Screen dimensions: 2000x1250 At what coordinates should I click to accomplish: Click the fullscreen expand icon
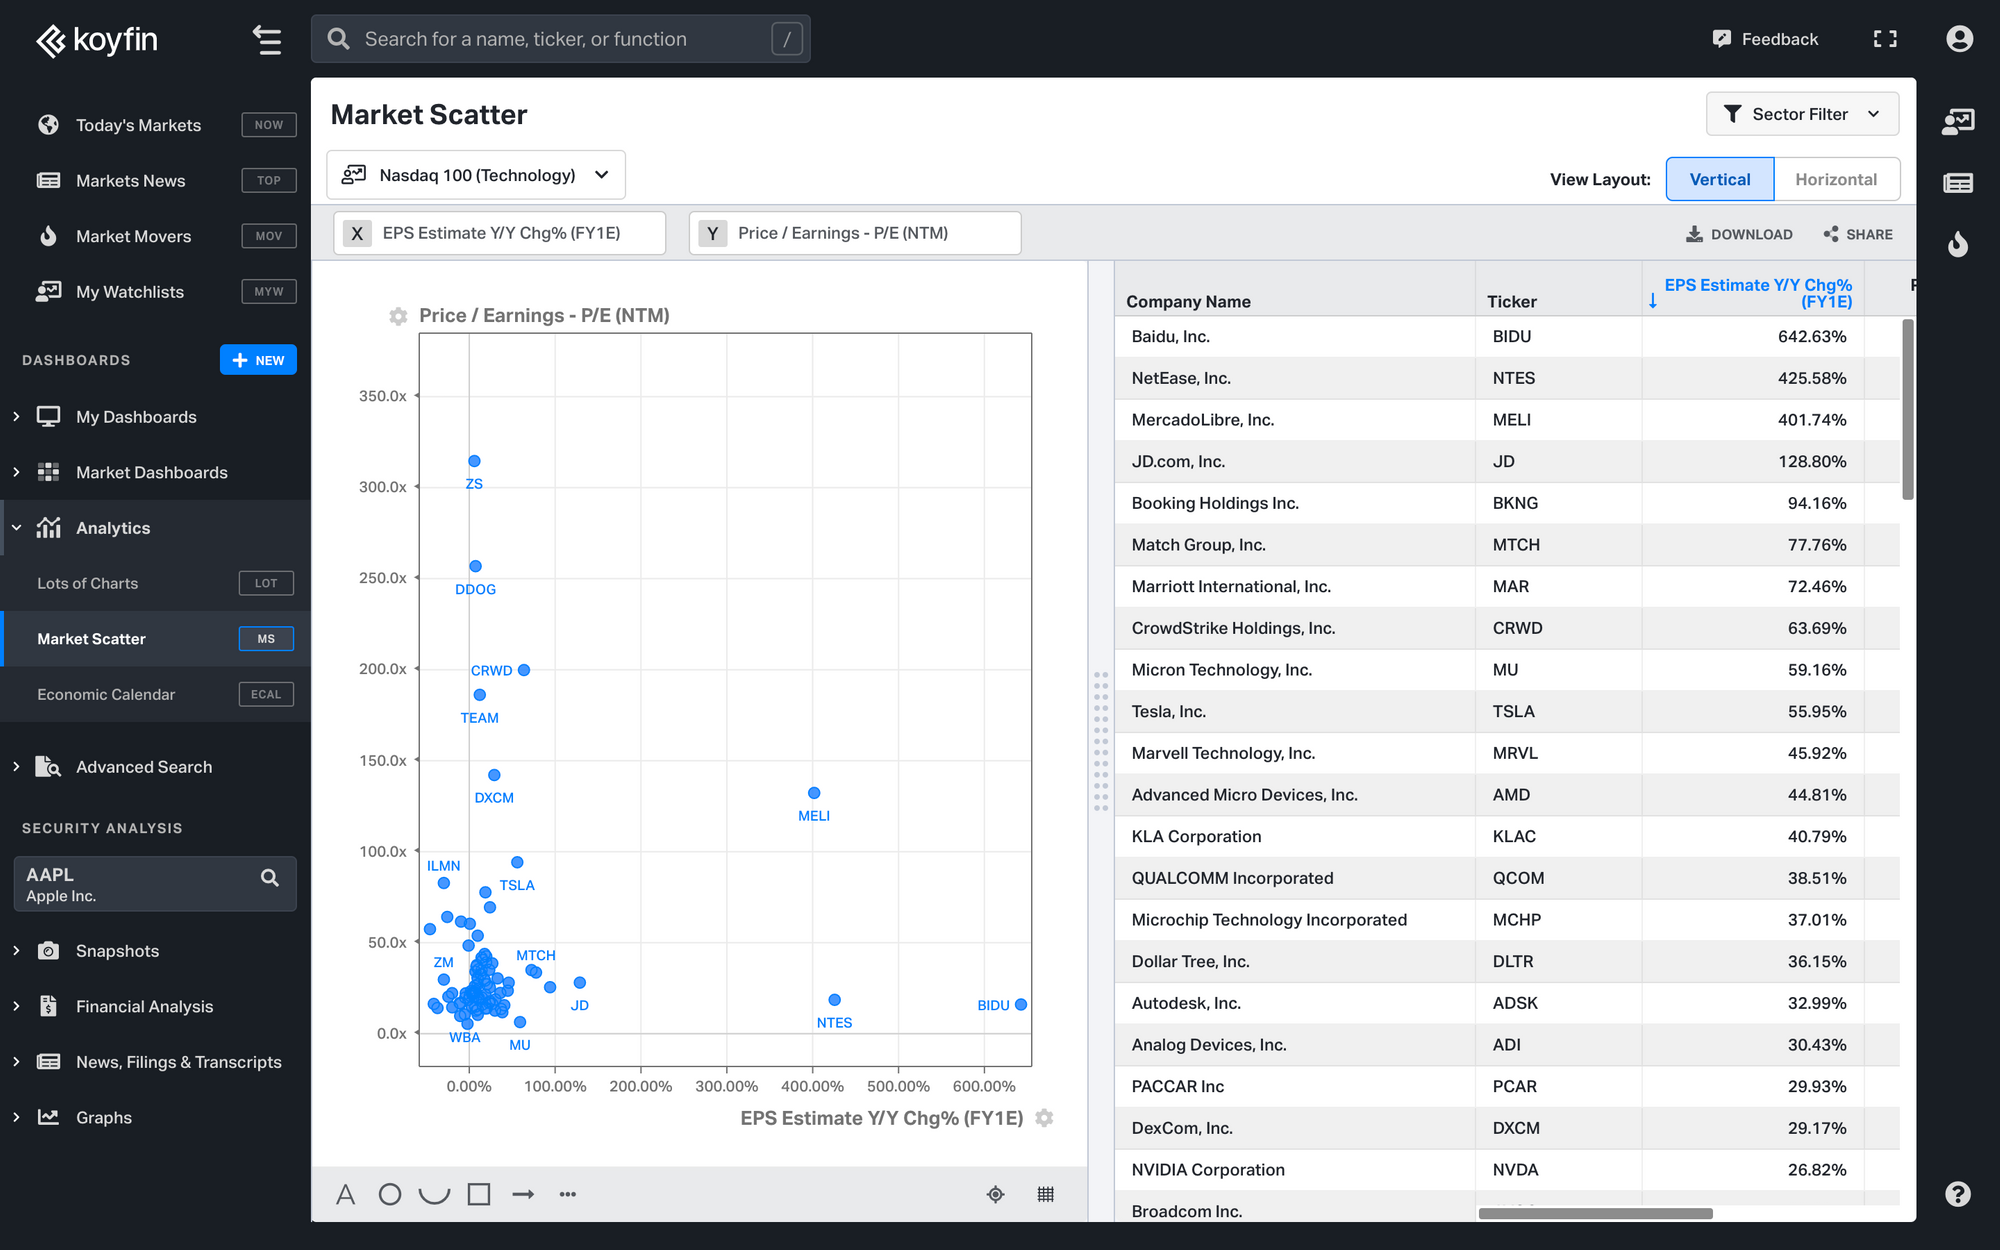(1885, 39)
